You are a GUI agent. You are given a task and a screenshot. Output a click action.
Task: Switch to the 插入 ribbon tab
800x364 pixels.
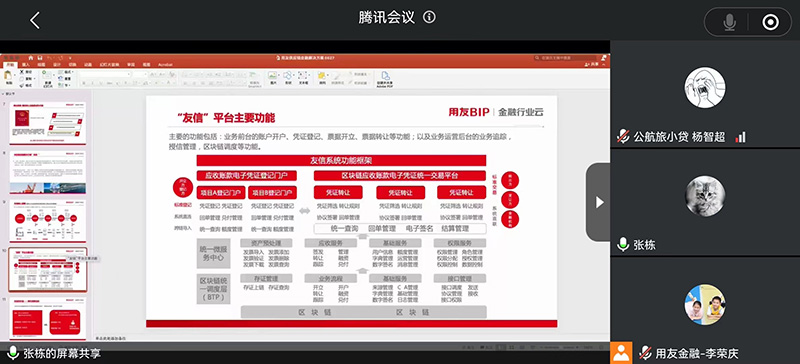26,65
